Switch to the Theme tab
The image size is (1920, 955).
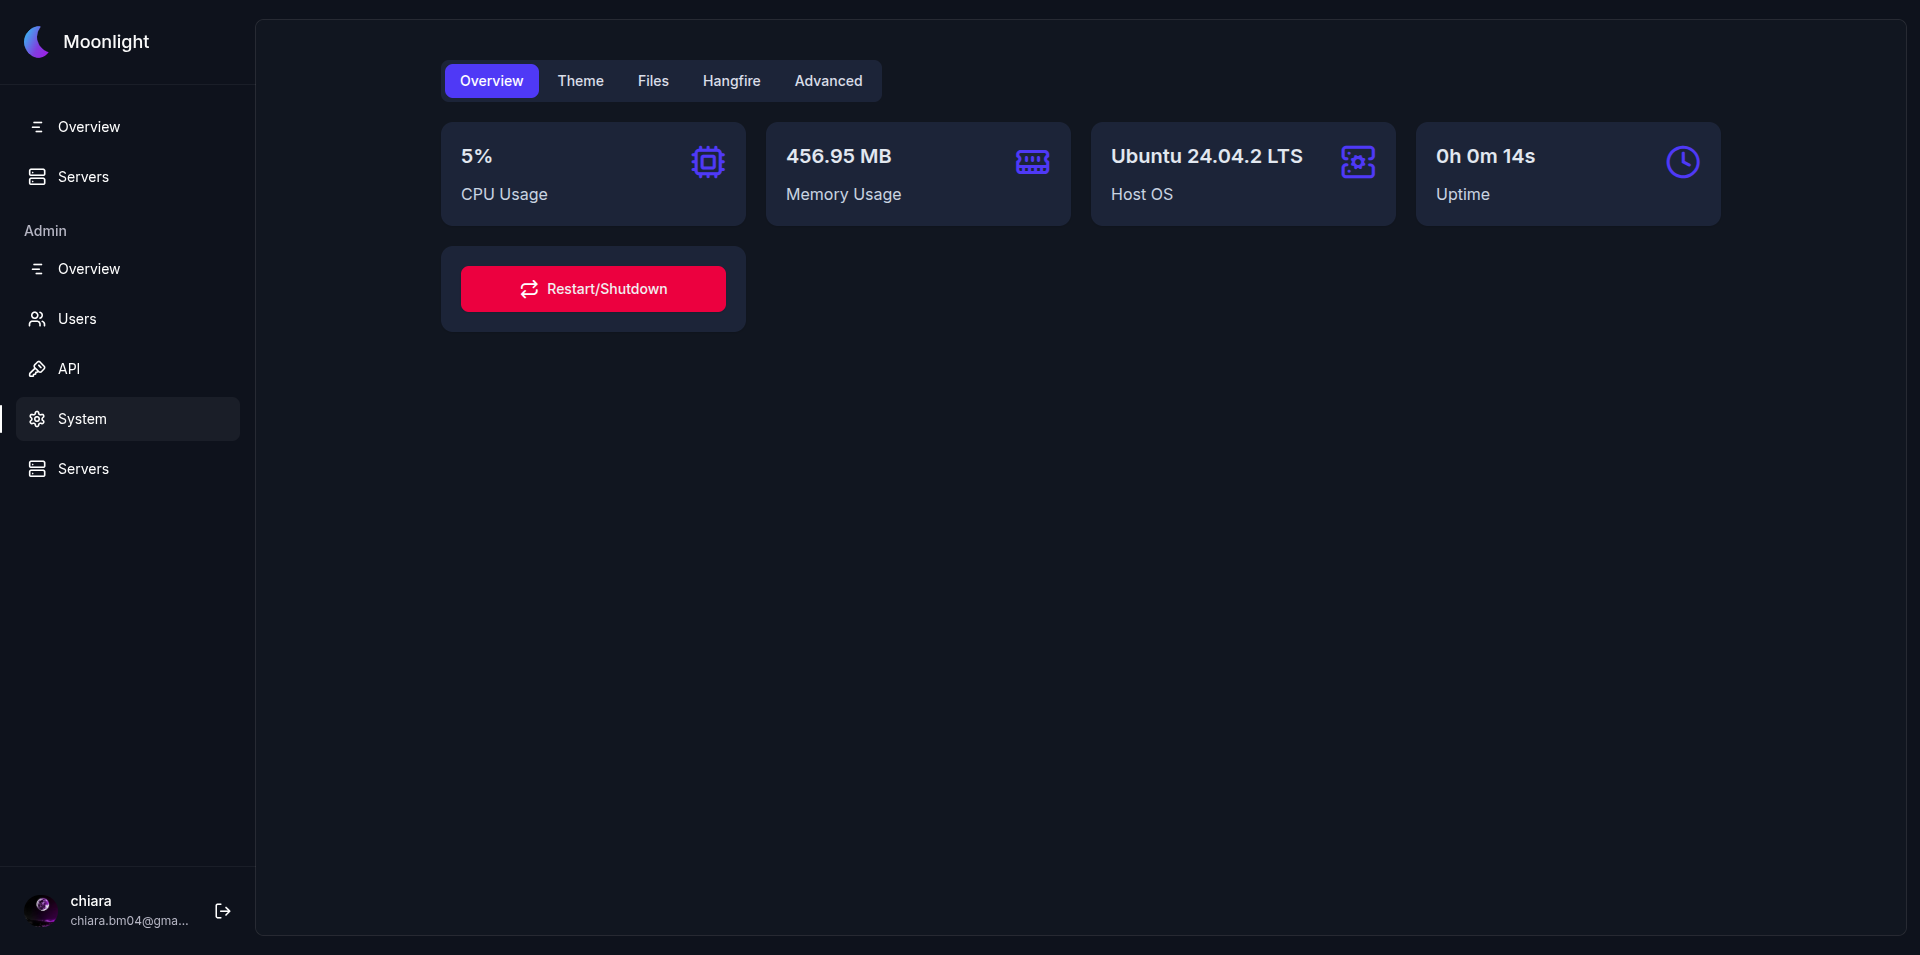tap(581, 81)
